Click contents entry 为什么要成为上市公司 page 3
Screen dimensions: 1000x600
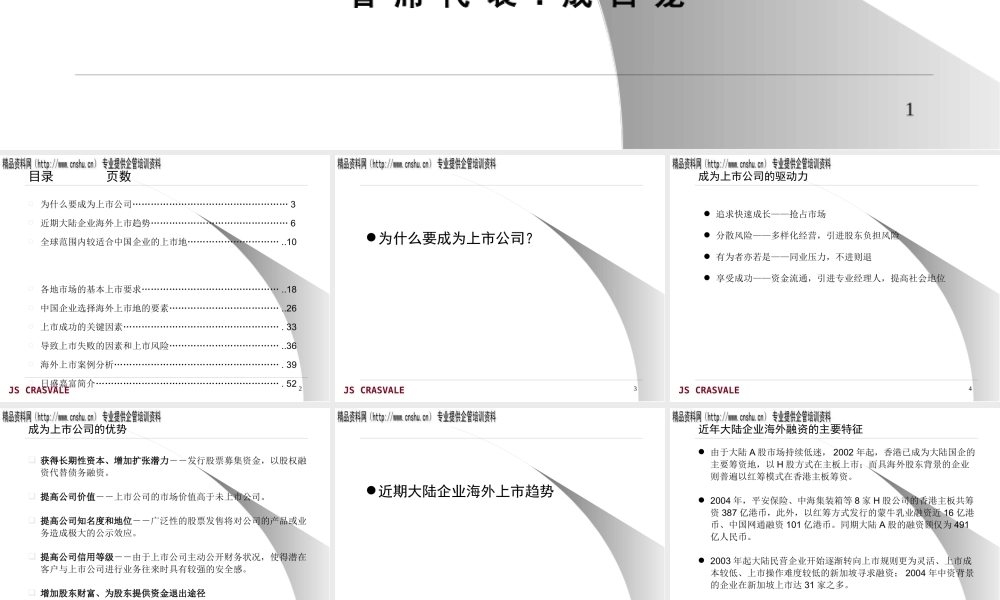(168, 204)
